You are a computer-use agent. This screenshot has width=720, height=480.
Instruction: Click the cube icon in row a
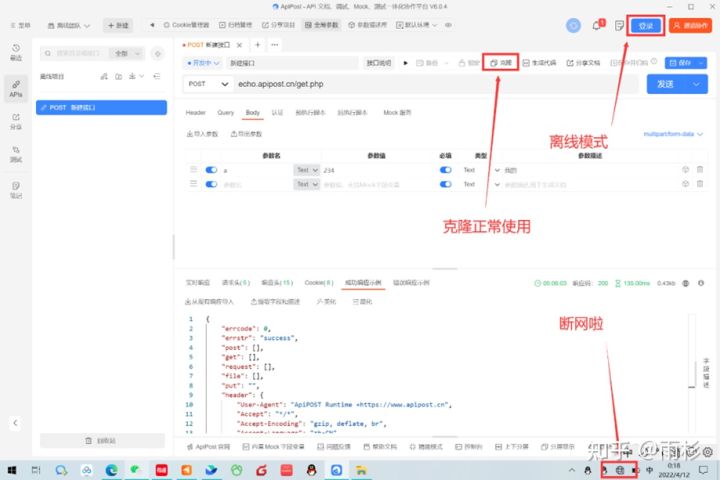tap(685, 169)
